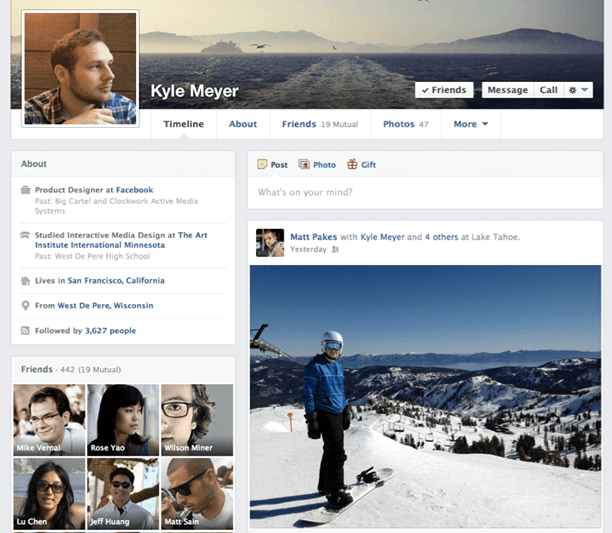This screenshot has height=533, width=612.
Task: Open Wilson Miner's friend thumbnail
Action: click(197, 420)
